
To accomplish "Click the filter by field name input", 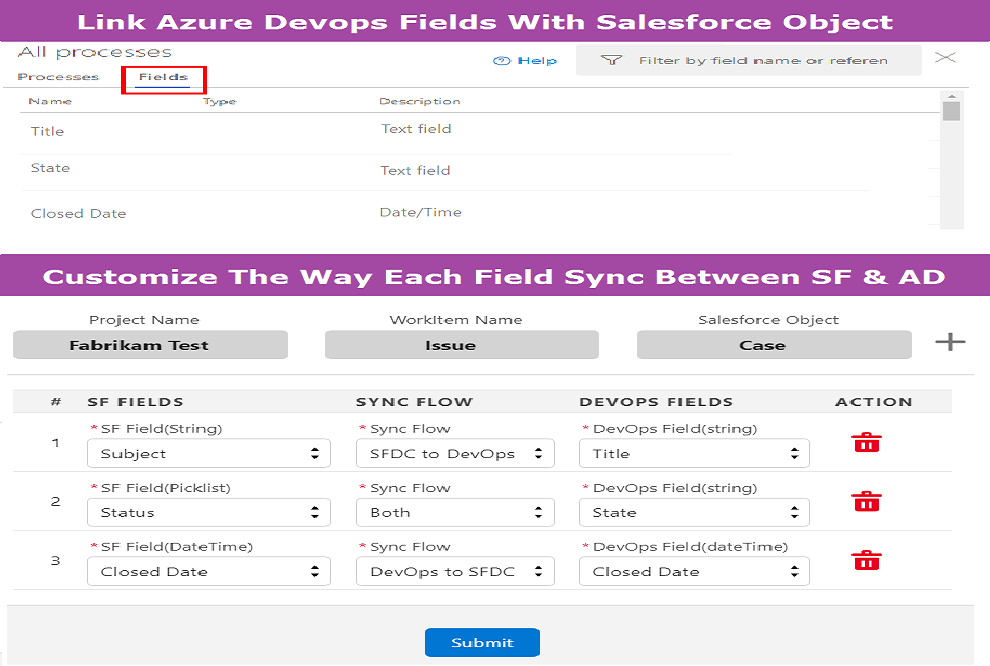I will [x=770, y=60].
